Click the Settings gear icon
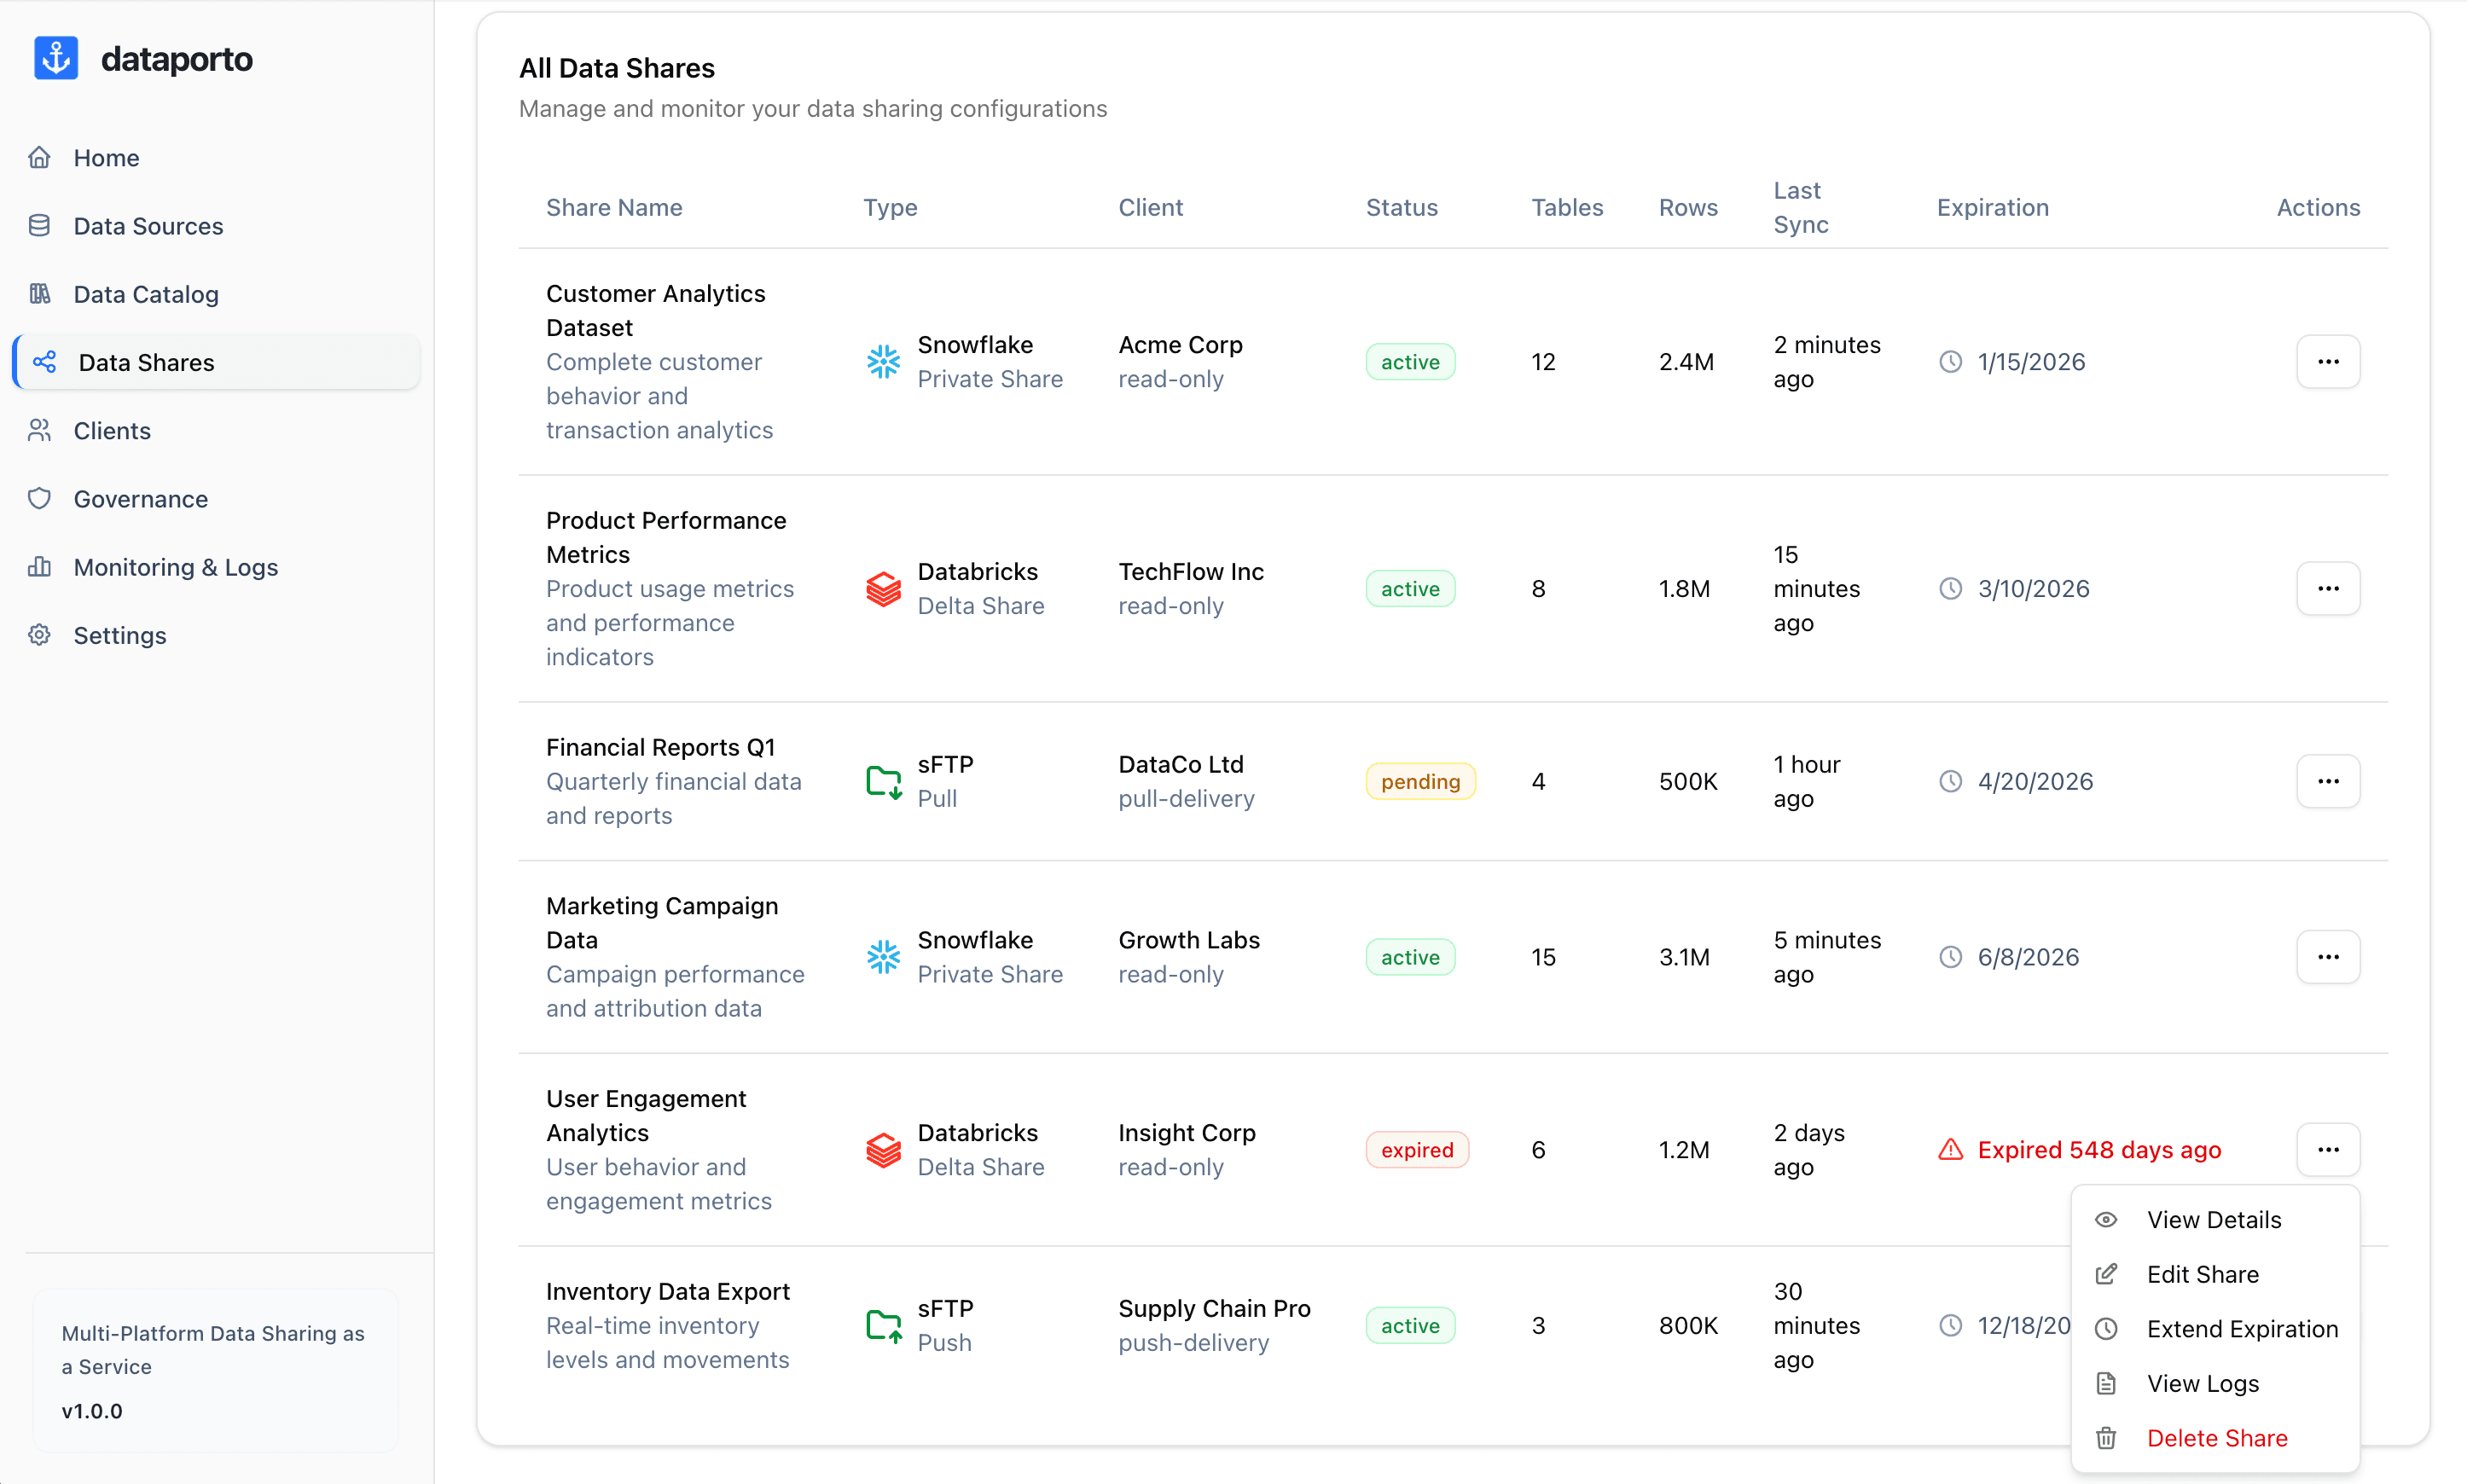The width and height of the screenshot is (2467, 1484). coord(40,635)
